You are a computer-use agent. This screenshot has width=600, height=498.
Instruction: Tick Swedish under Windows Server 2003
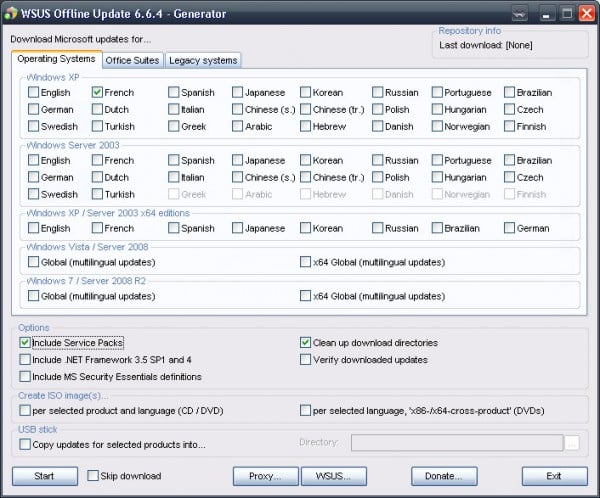pos(33,194)
